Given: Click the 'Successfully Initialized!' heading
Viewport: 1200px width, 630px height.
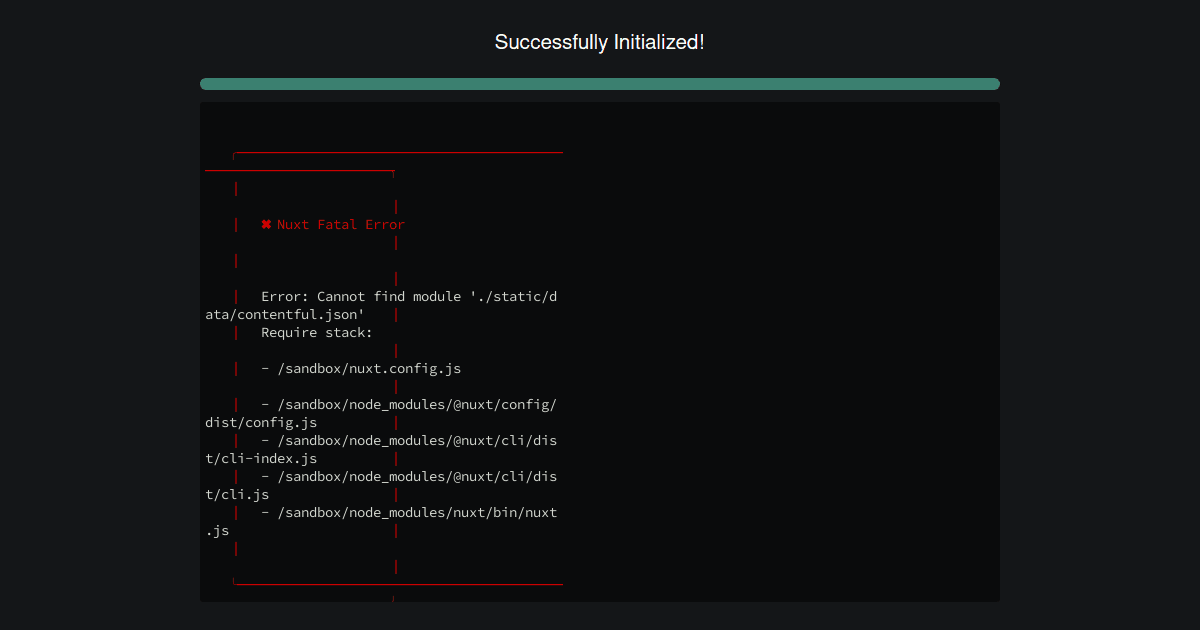Looking at the screenshot, I should pyautogui.click(x=600, y=42).
